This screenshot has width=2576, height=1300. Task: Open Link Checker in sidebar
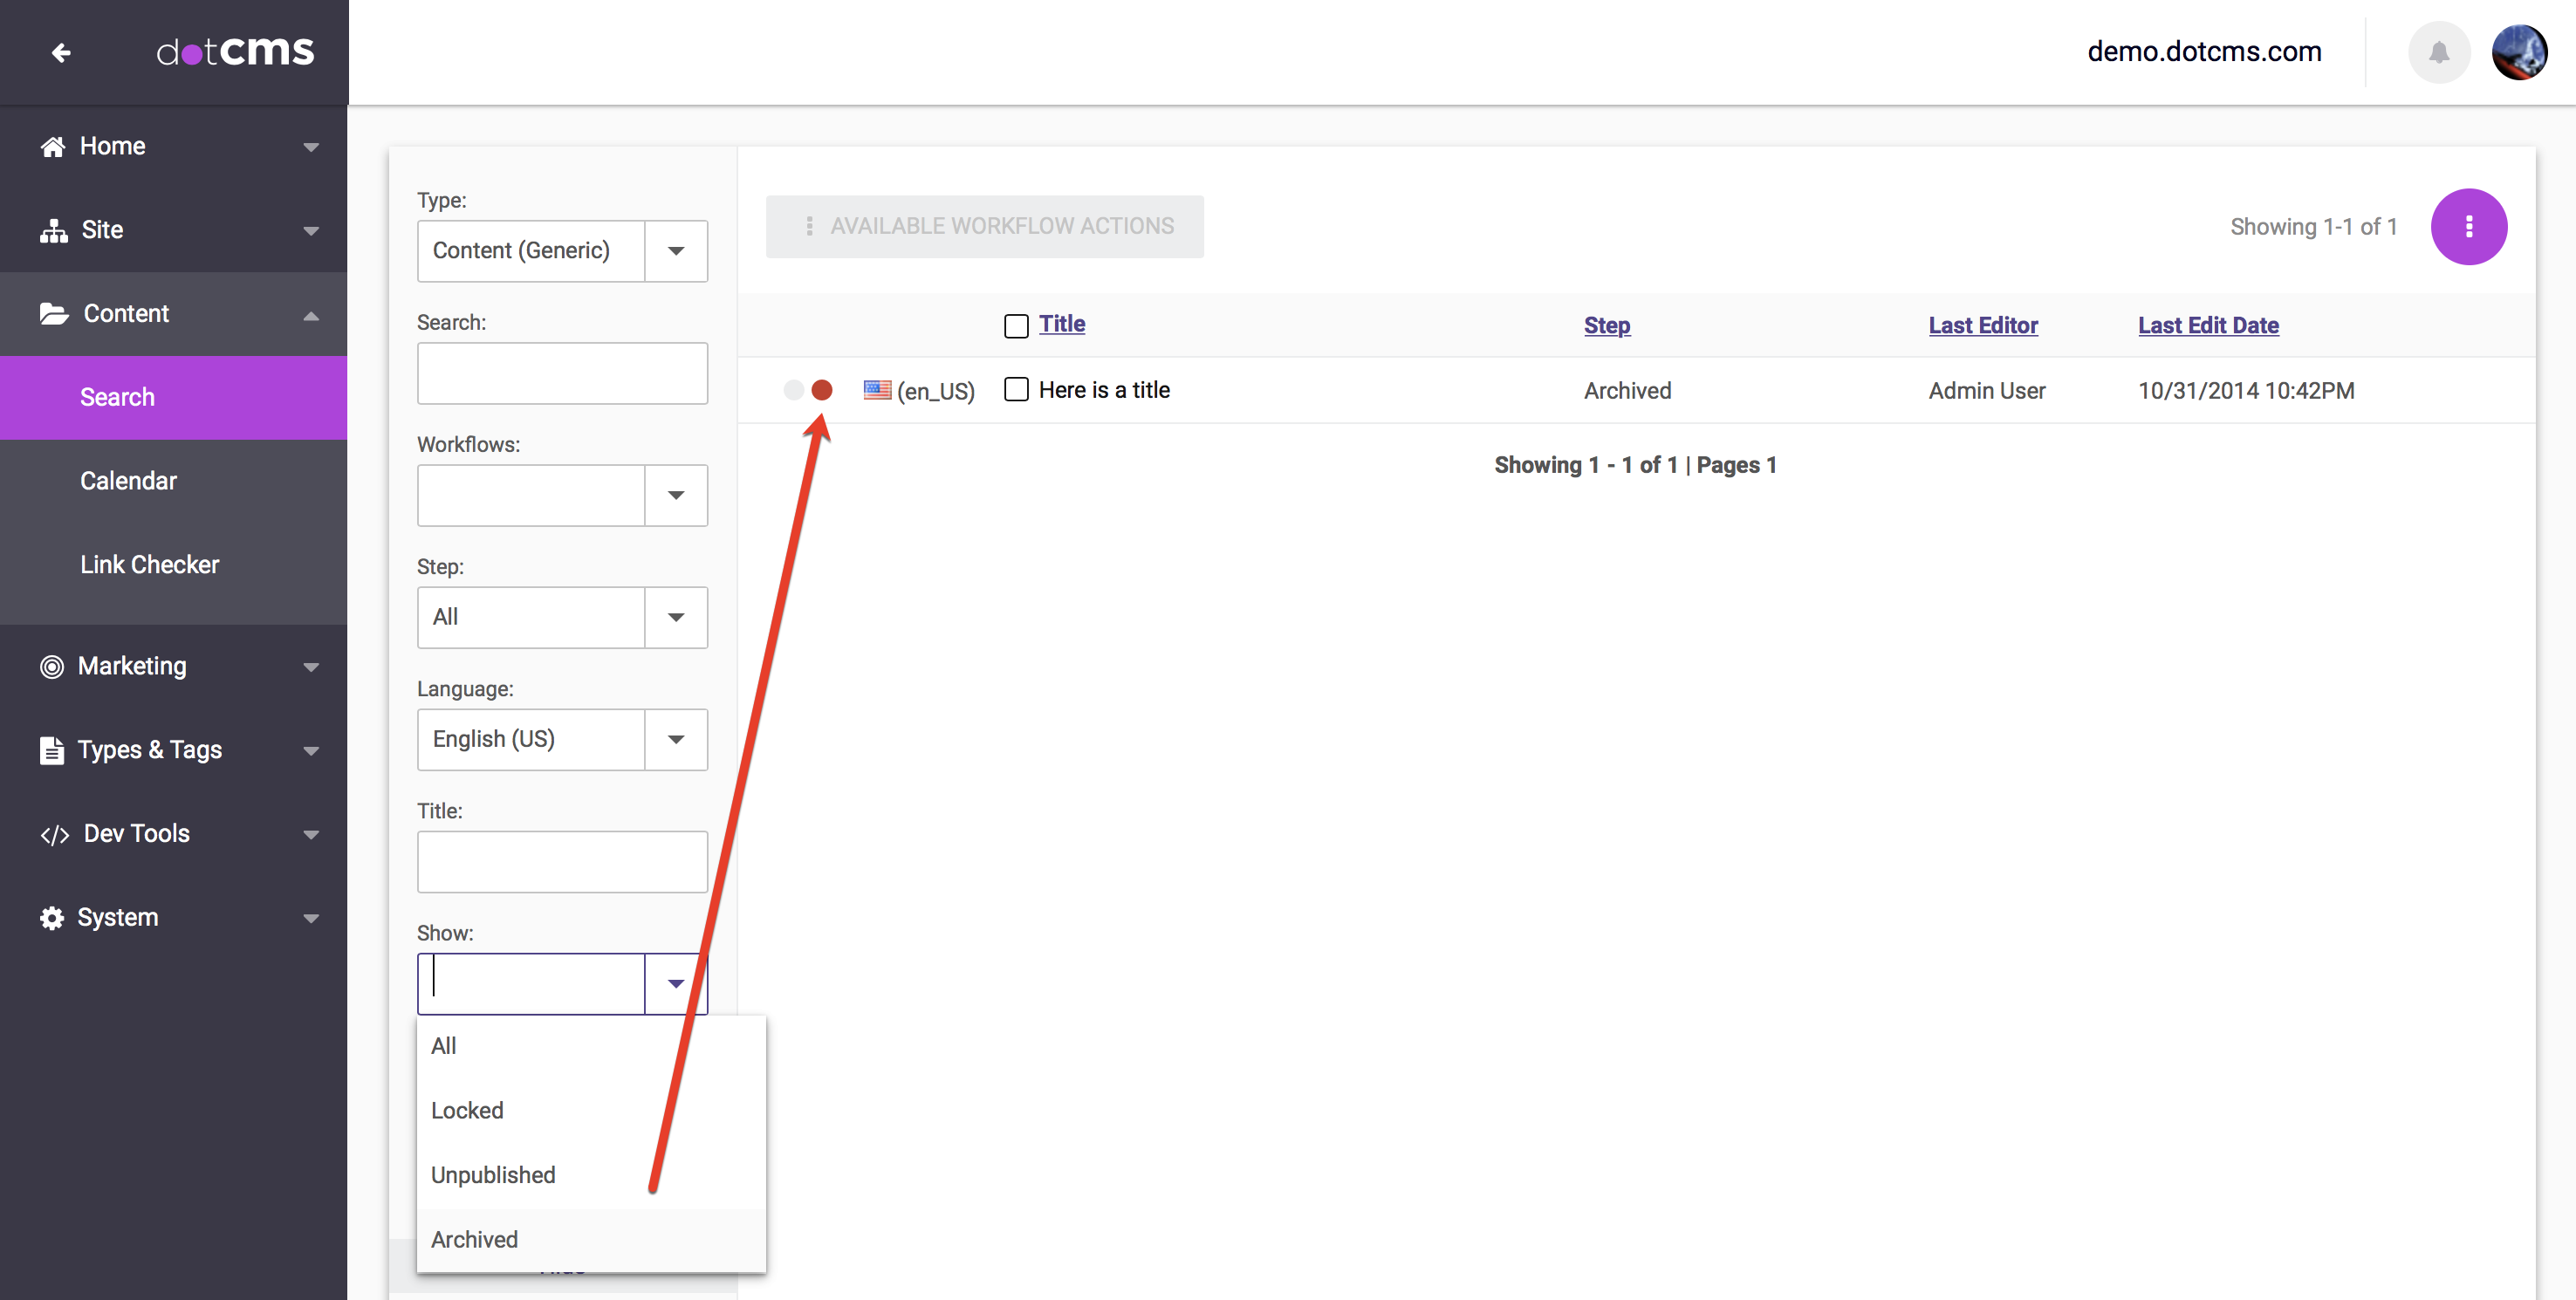pos(149,565)
